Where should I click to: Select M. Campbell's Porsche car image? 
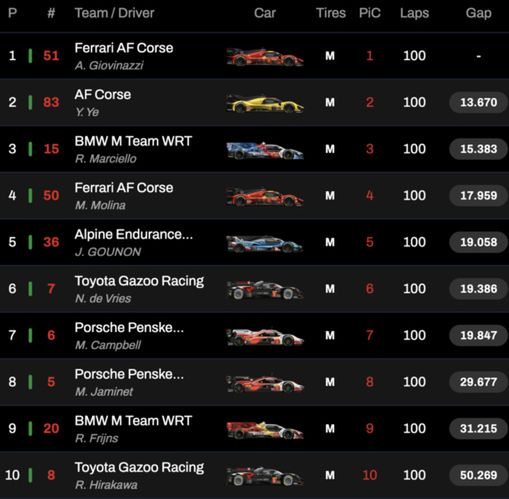(x=265, y=336)
